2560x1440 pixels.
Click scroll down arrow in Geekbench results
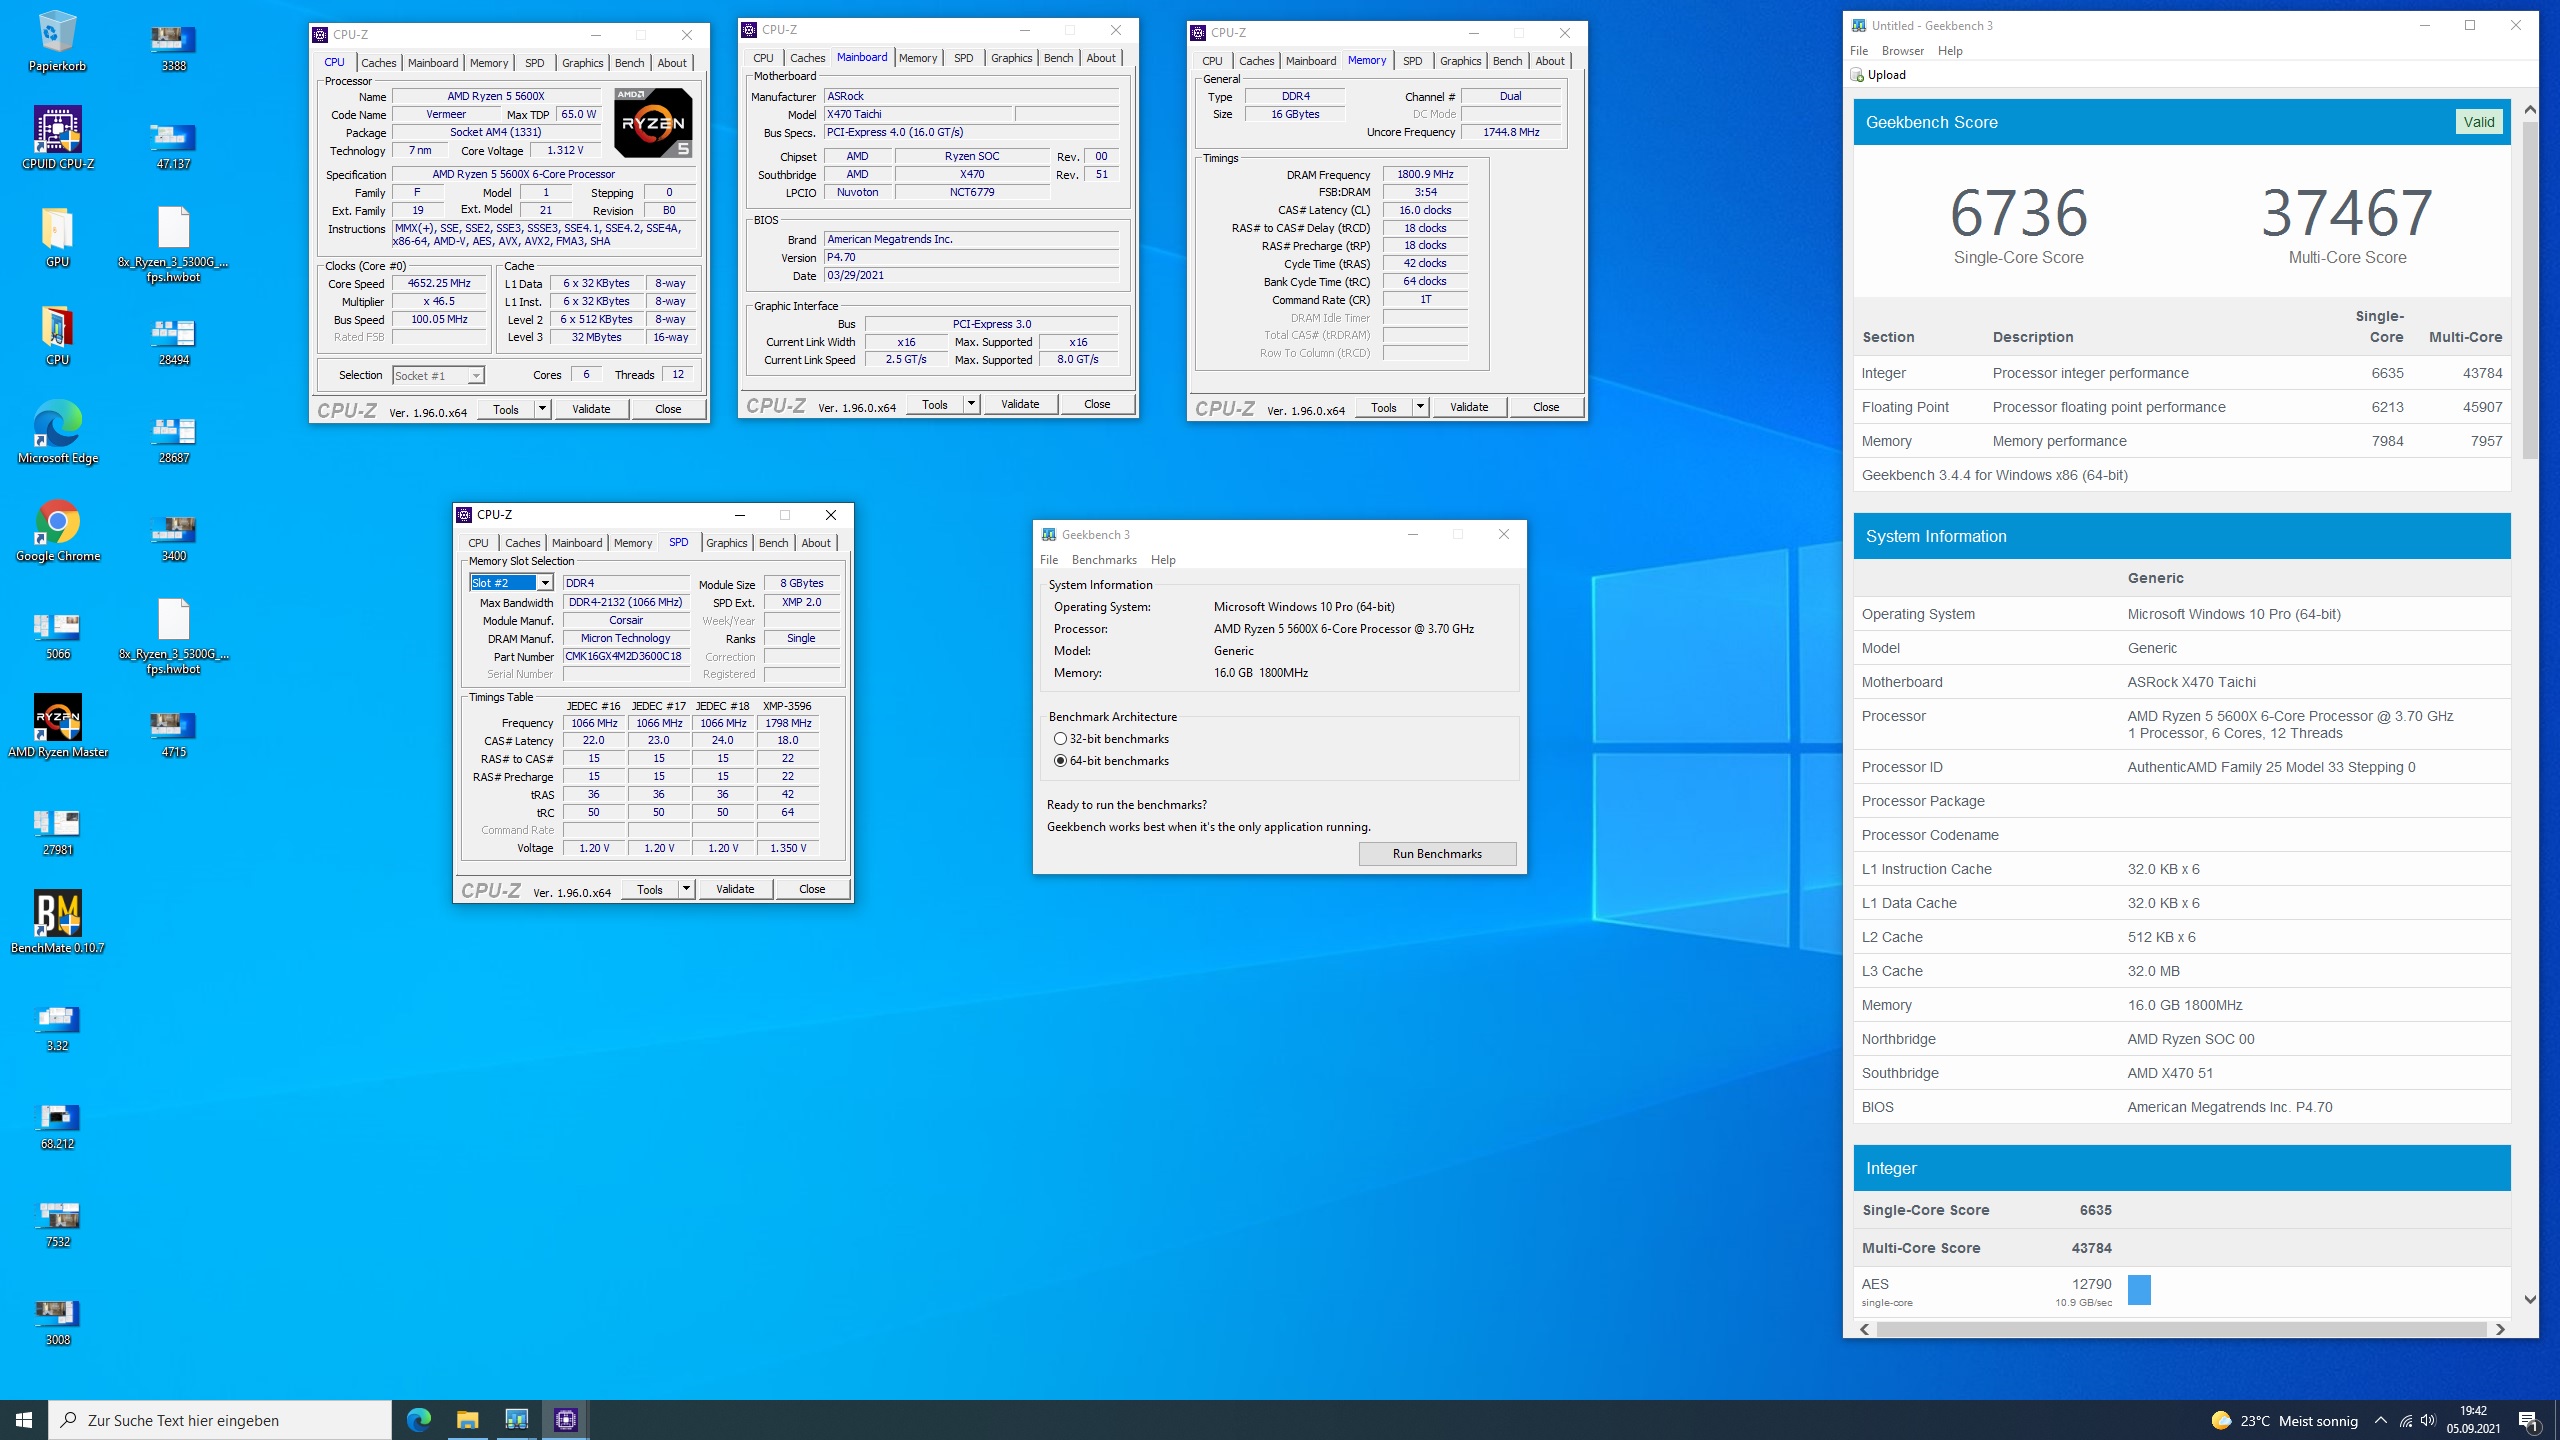click(2529, 1300)
